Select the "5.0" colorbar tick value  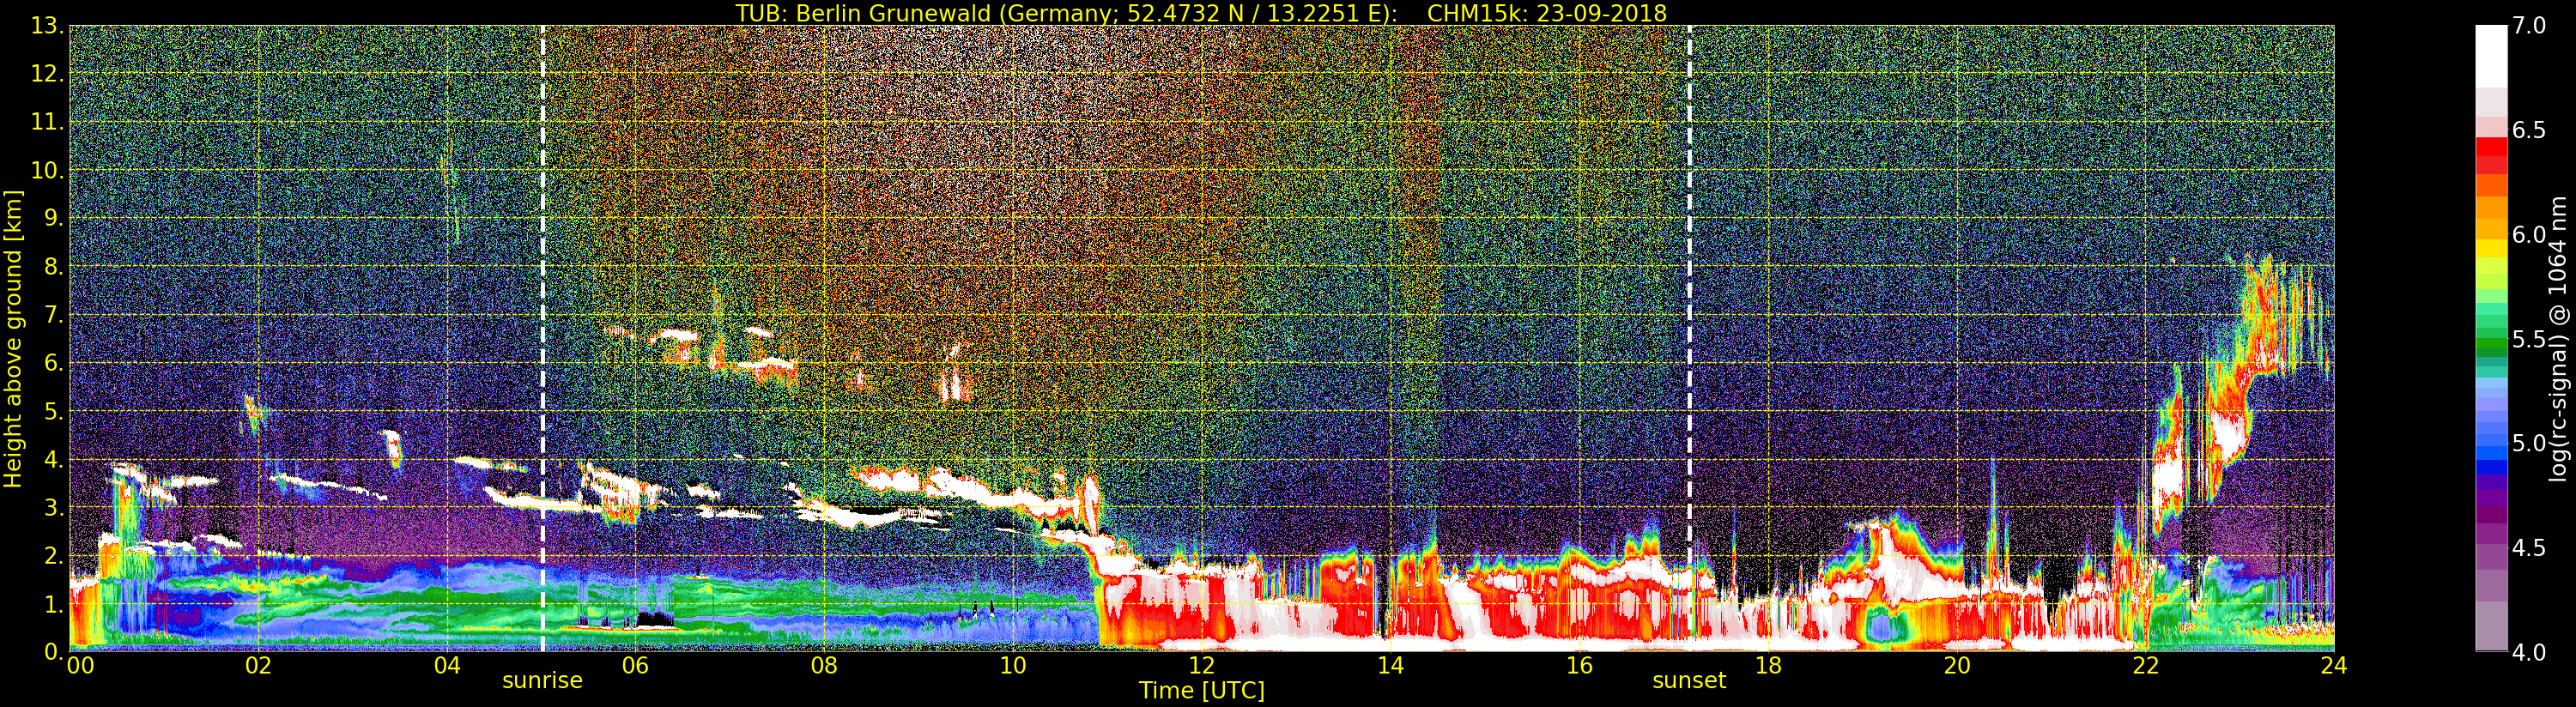tap(2528, 443)
